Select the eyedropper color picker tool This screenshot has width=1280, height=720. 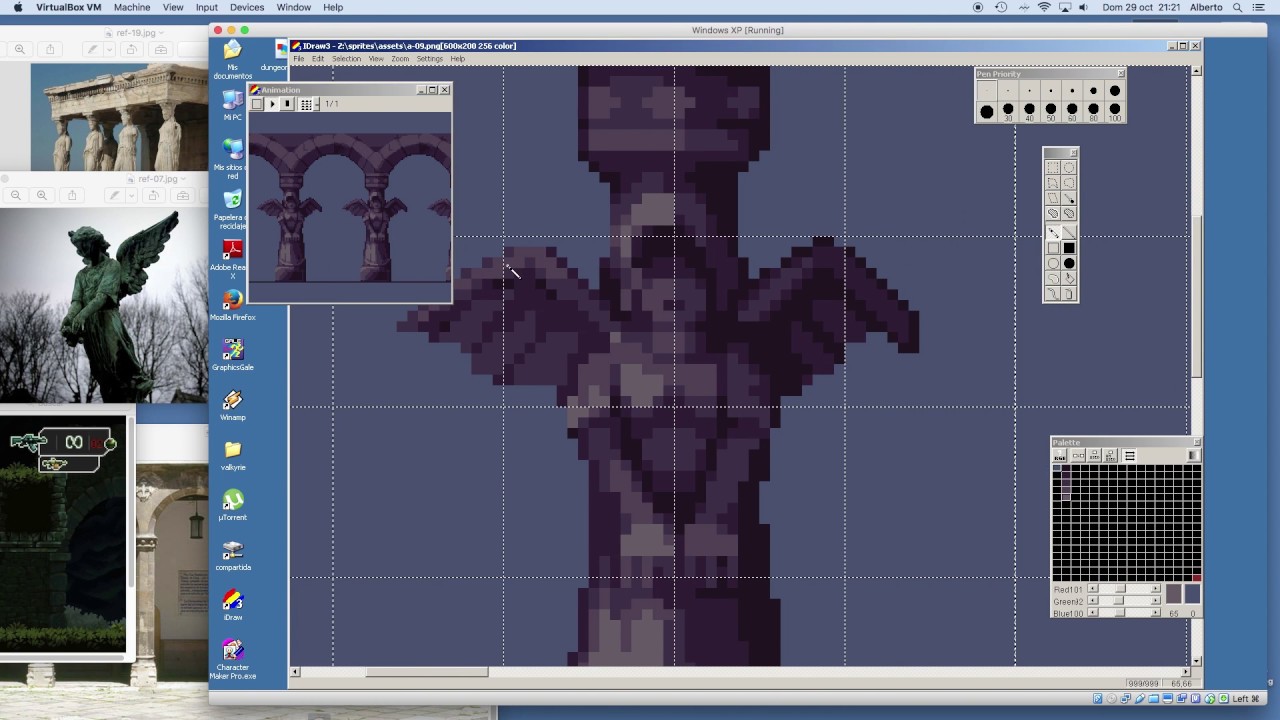1069,198
